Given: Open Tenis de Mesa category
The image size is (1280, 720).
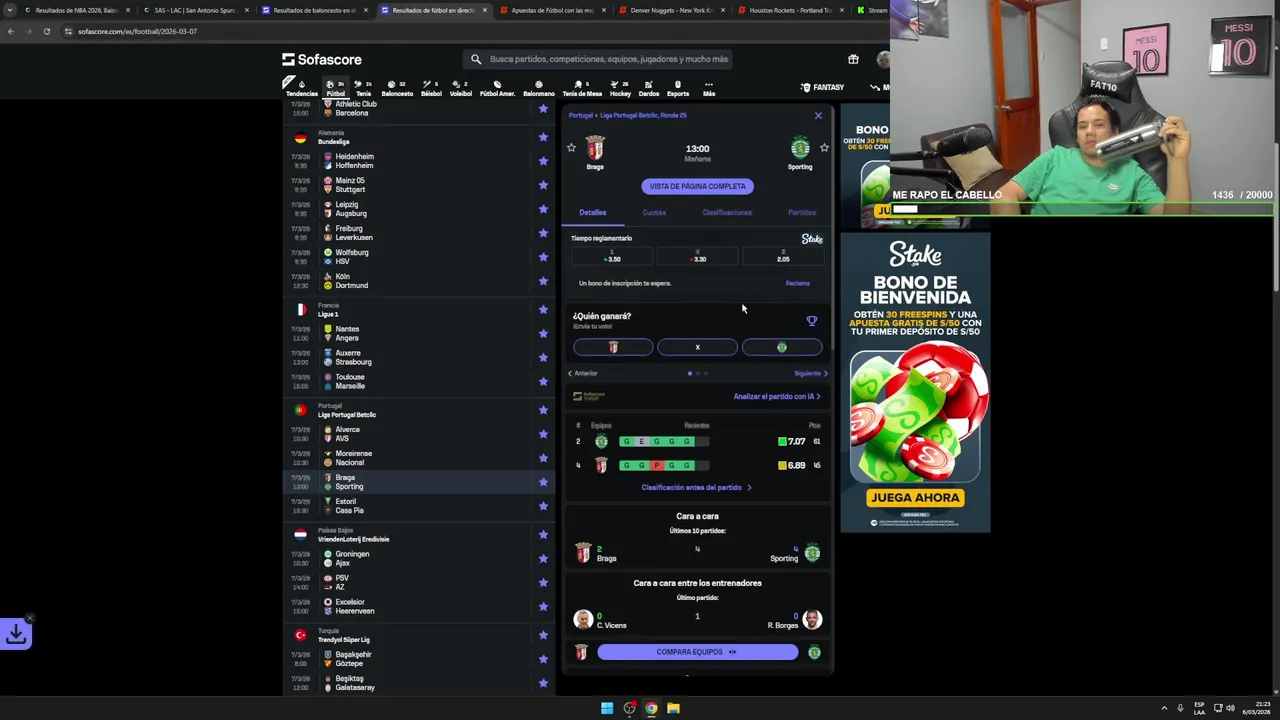Looking at the screenshot, I should [x=582, y=88].
